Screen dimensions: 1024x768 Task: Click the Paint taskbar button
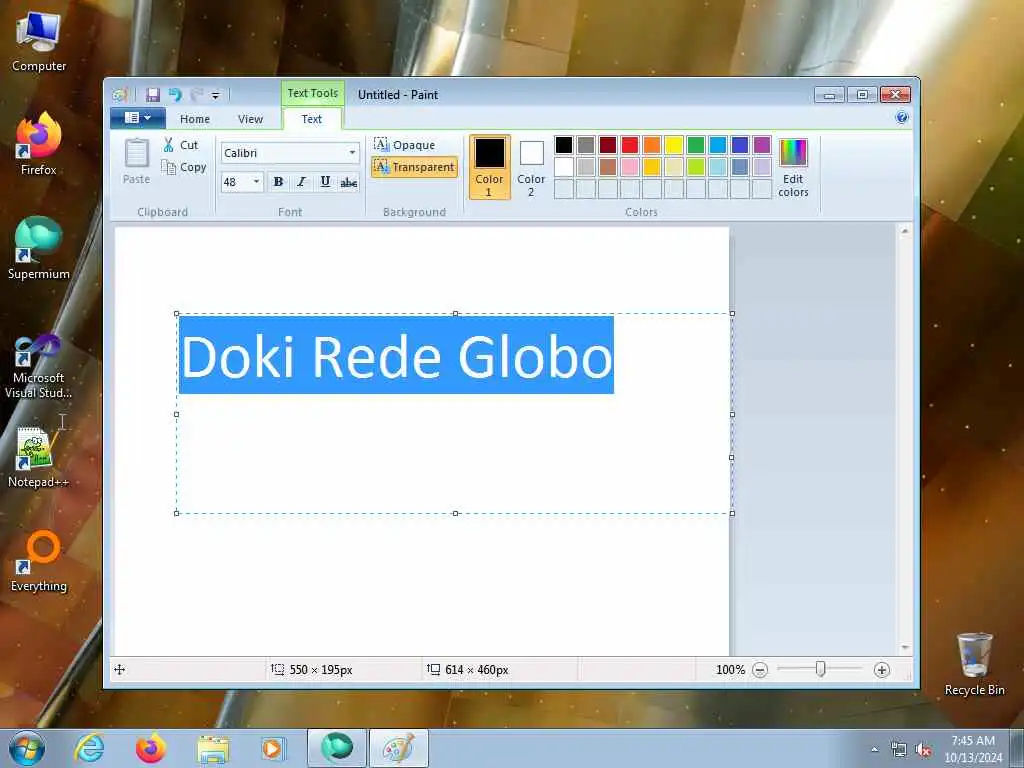click(398, 748)
